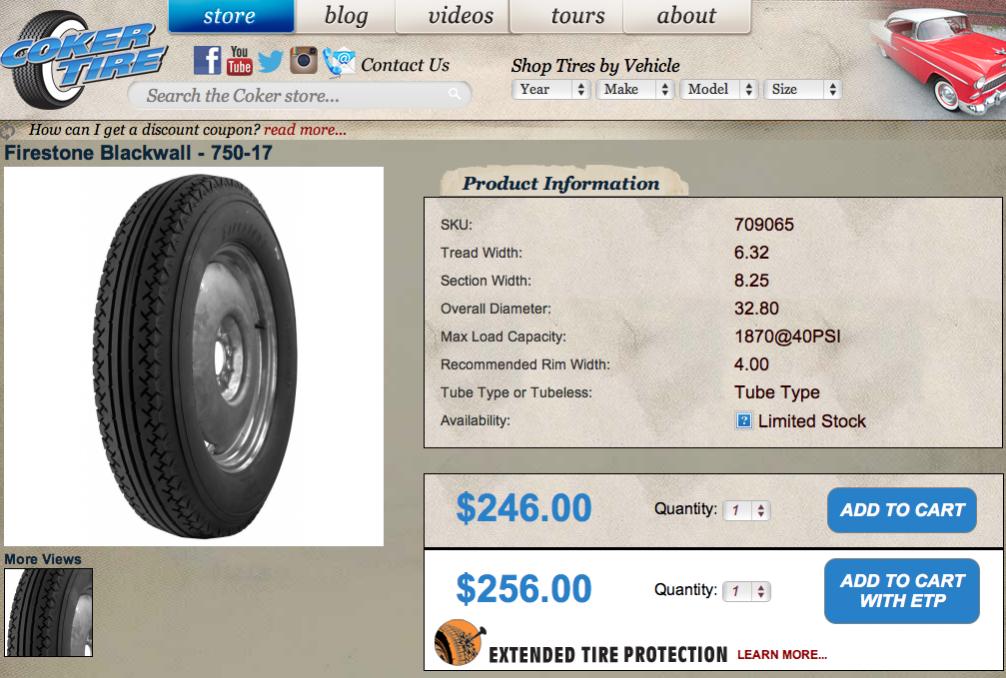Open the Instagram camera icon
The height and width of the screenshot is (678, 1006).
[x=303, y=60]
